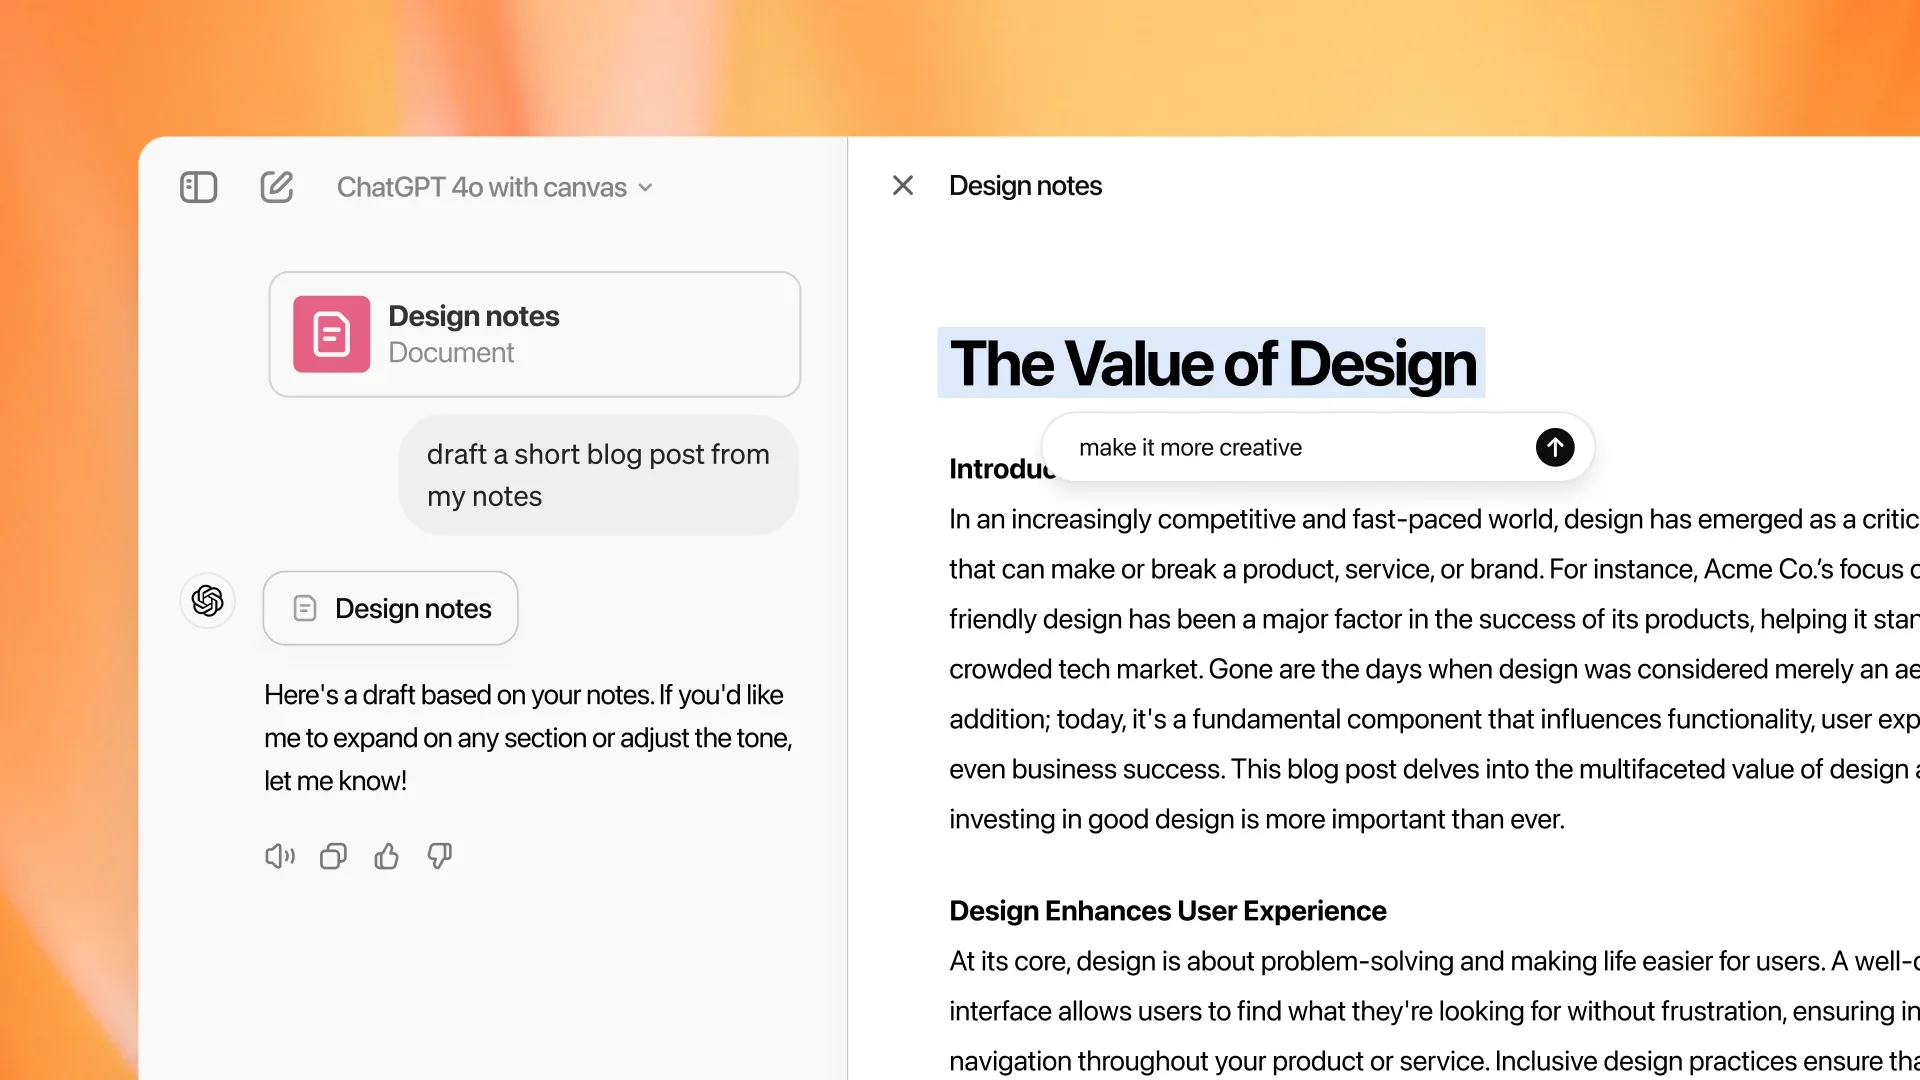Screen dimensions: 1920x1080
Task: Click the document attachment in chat
Action: (535, 332)
